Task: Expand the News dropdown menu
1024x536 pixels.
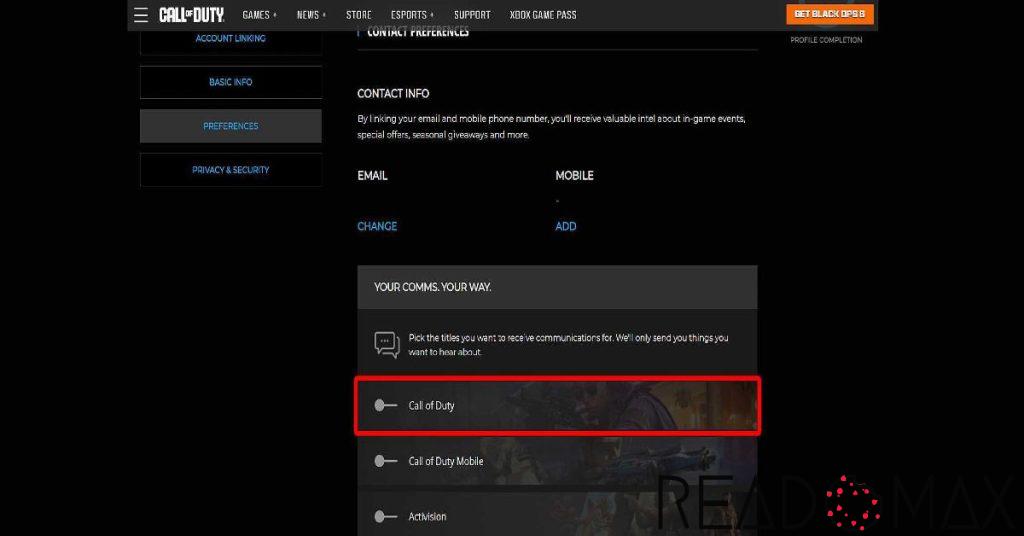Action: pos(311,15)
